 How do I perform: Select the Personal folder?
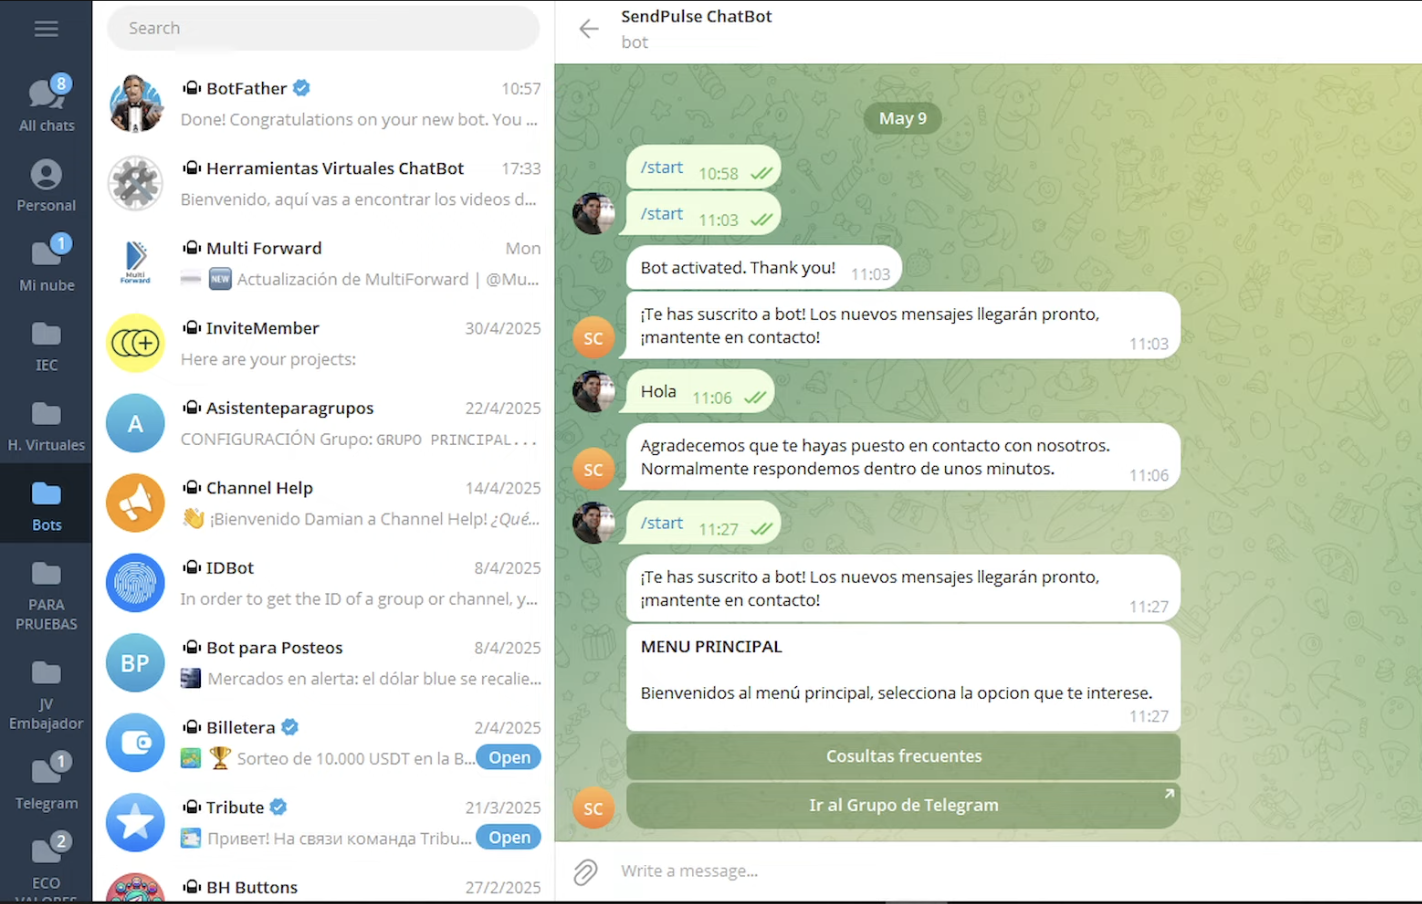click(46, 184)
